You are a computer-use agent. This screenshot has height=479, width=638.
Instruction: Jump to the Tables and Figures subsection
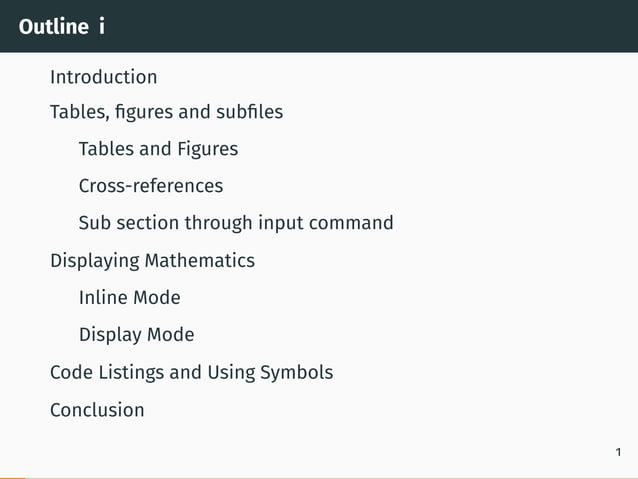pyautogui.click(x=158, y=149)
